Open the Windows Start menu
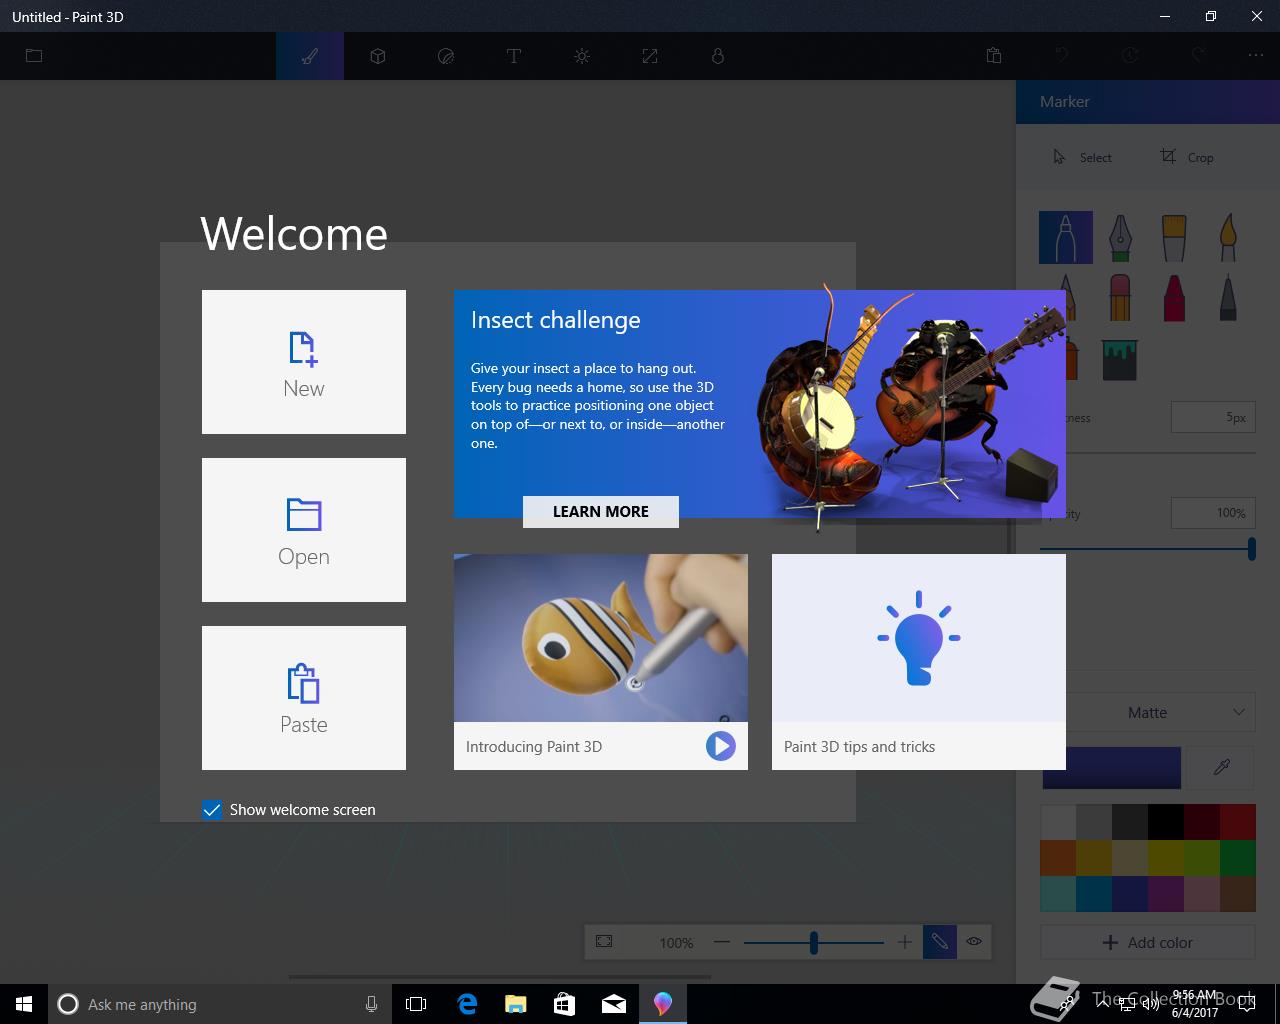1280x1024 pixels. point(24,1004)
